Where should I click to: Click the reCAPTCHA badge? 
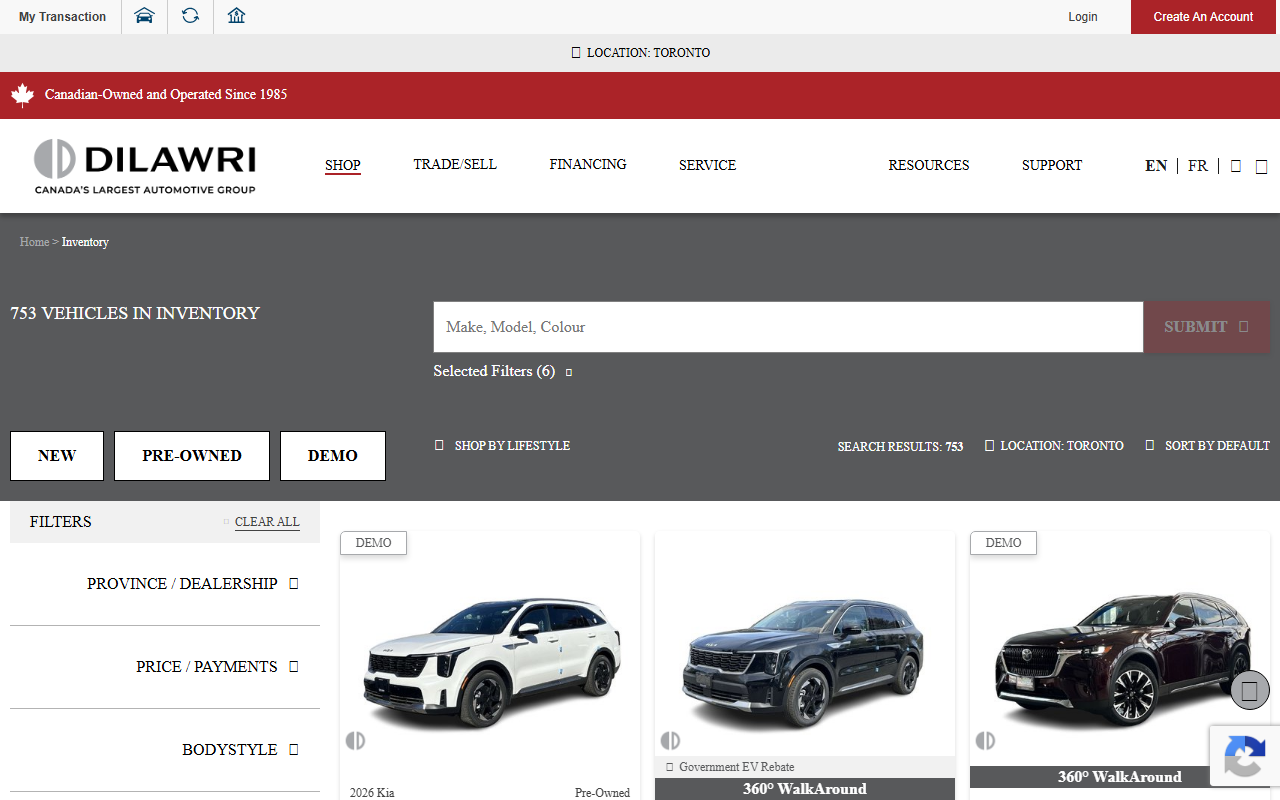1245,755
